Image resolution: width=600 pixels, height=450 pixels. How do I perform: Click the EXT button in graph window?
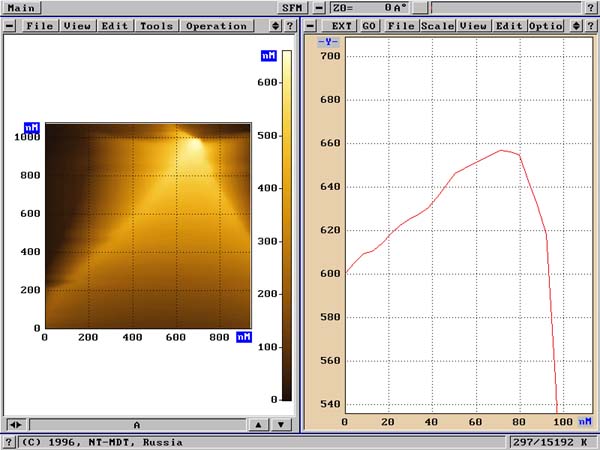[342, 25]
